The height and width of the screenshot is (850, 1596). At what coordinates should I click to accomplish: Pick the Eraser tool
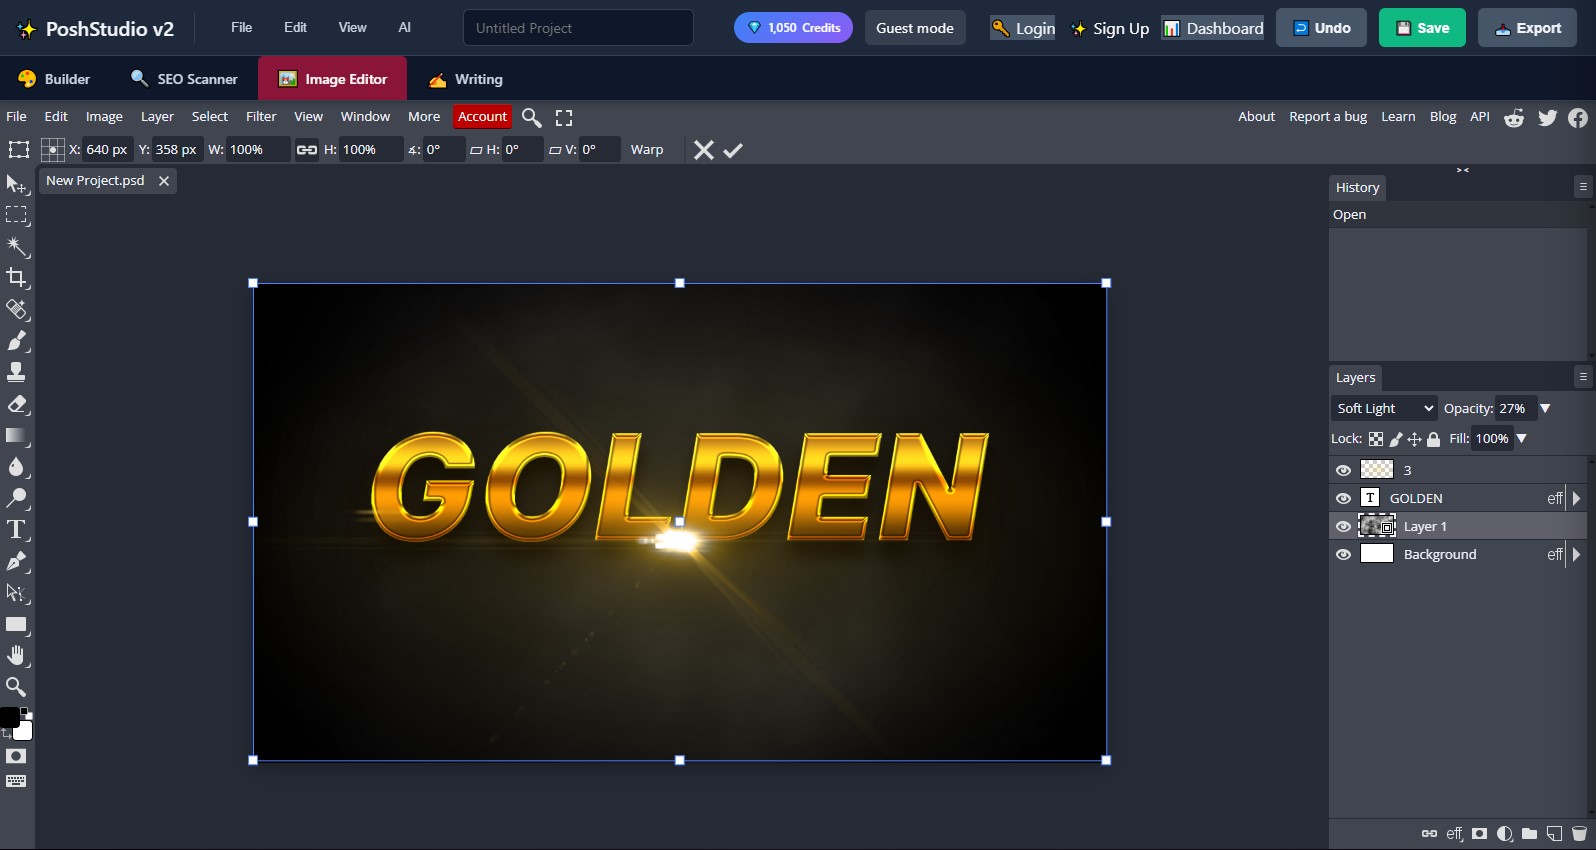pyautogui.click(x=17, y=404)
